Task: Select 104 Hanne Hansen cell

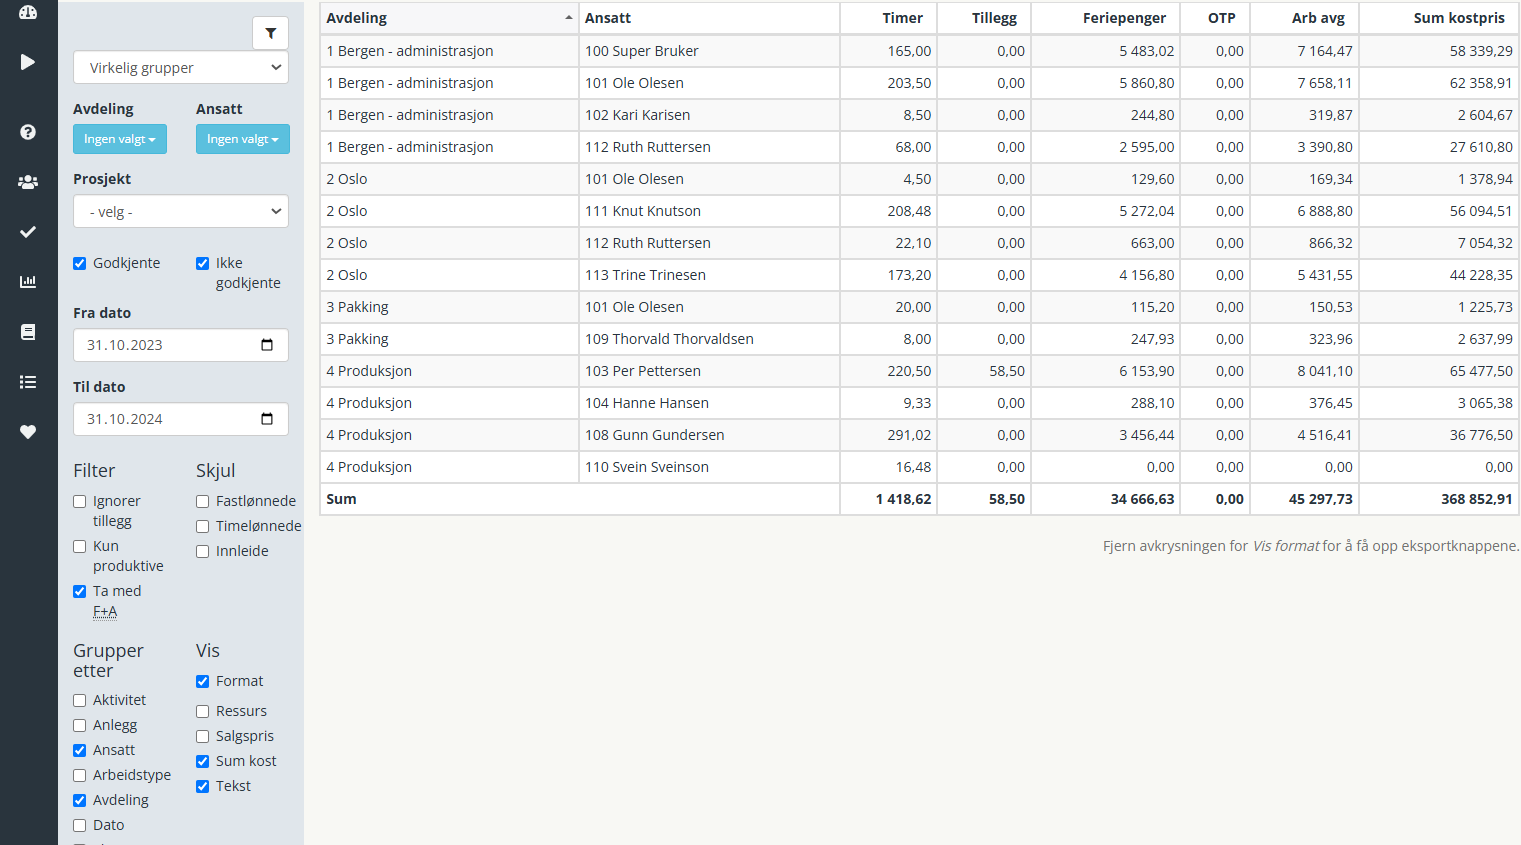Action: [709, 403]
